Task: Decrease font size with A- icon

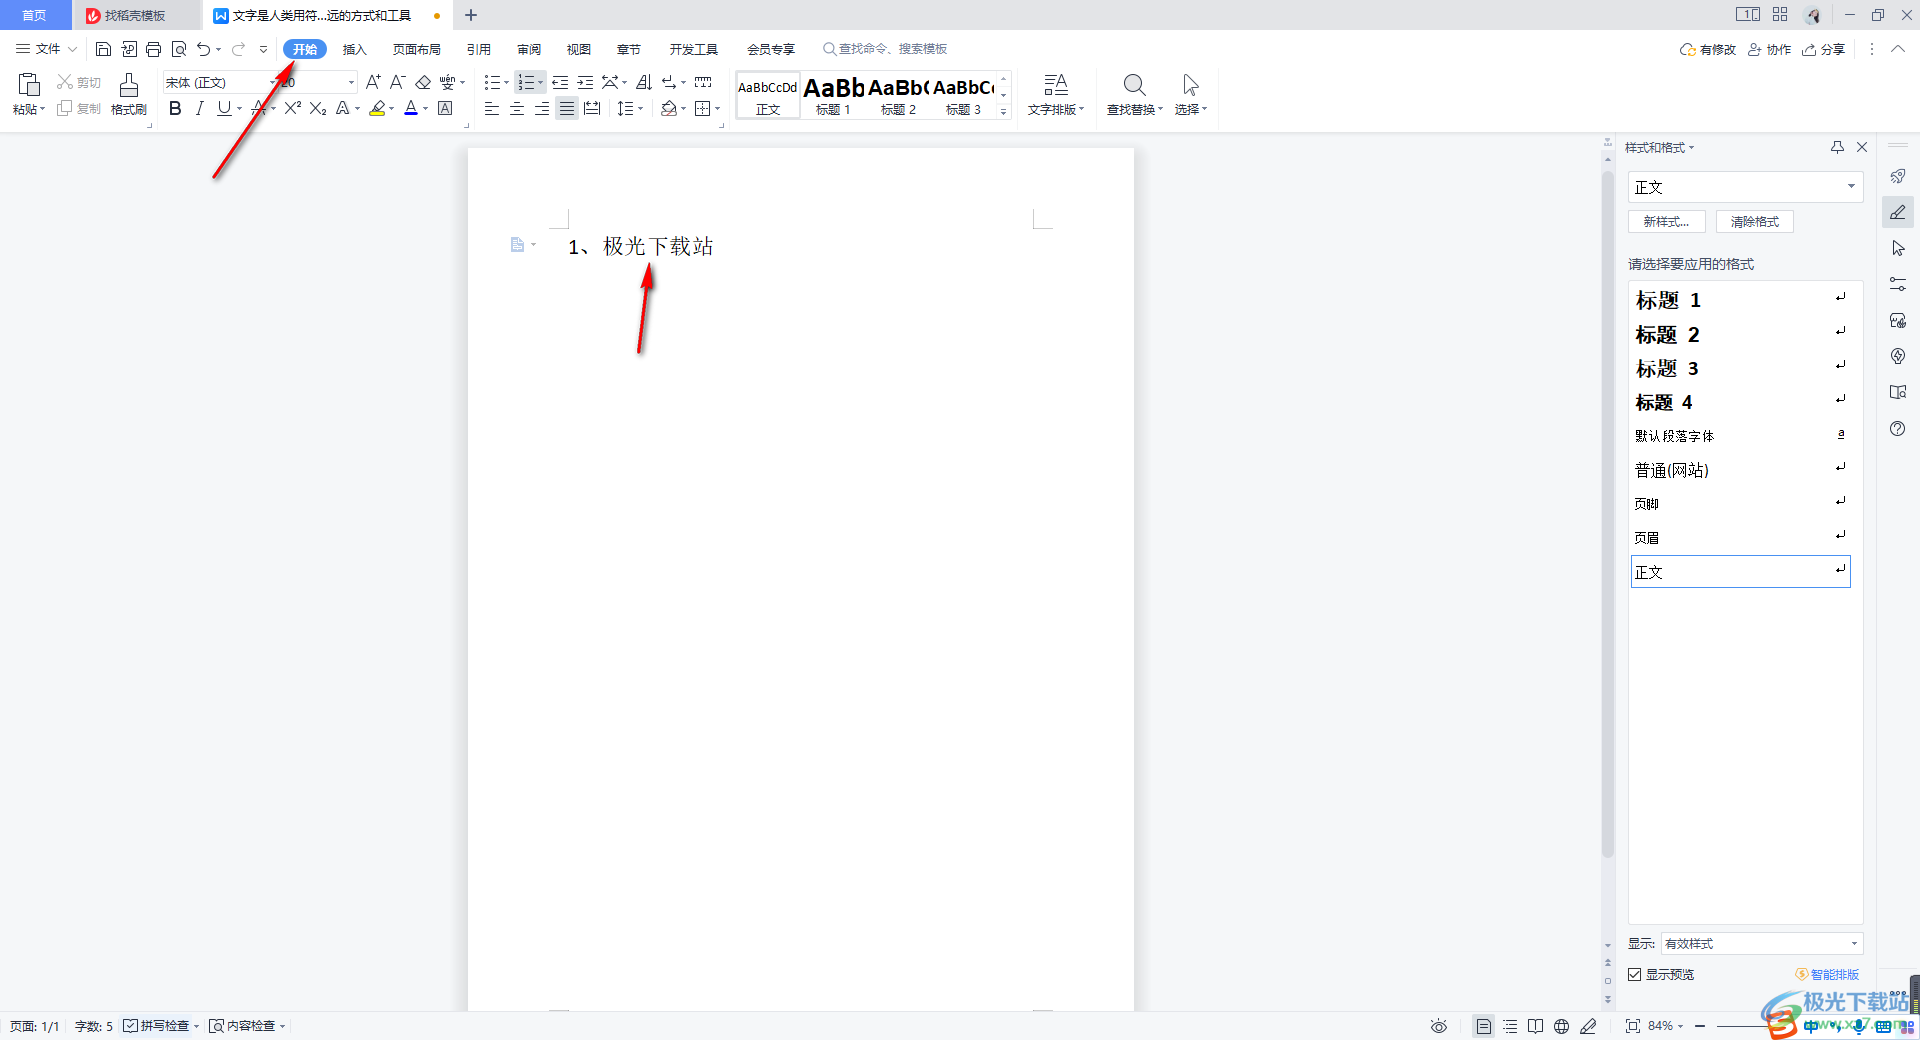Action: click(397, 82)
